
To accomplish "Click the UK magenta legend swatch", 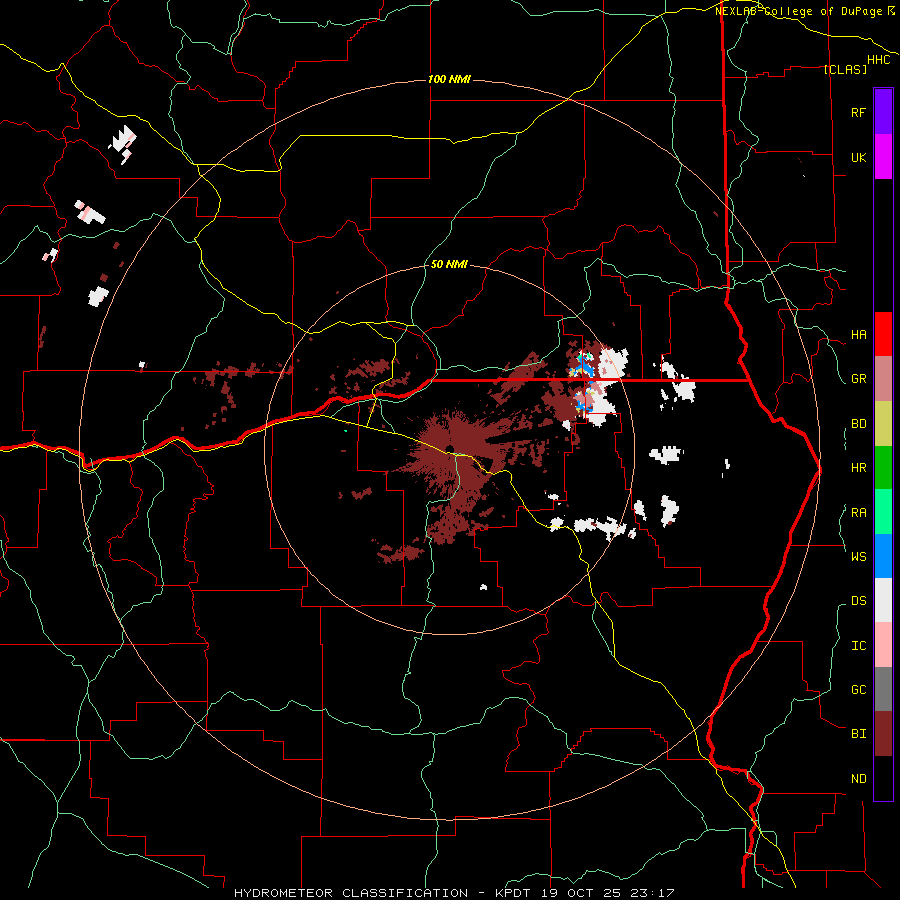I will coord(883,156).
